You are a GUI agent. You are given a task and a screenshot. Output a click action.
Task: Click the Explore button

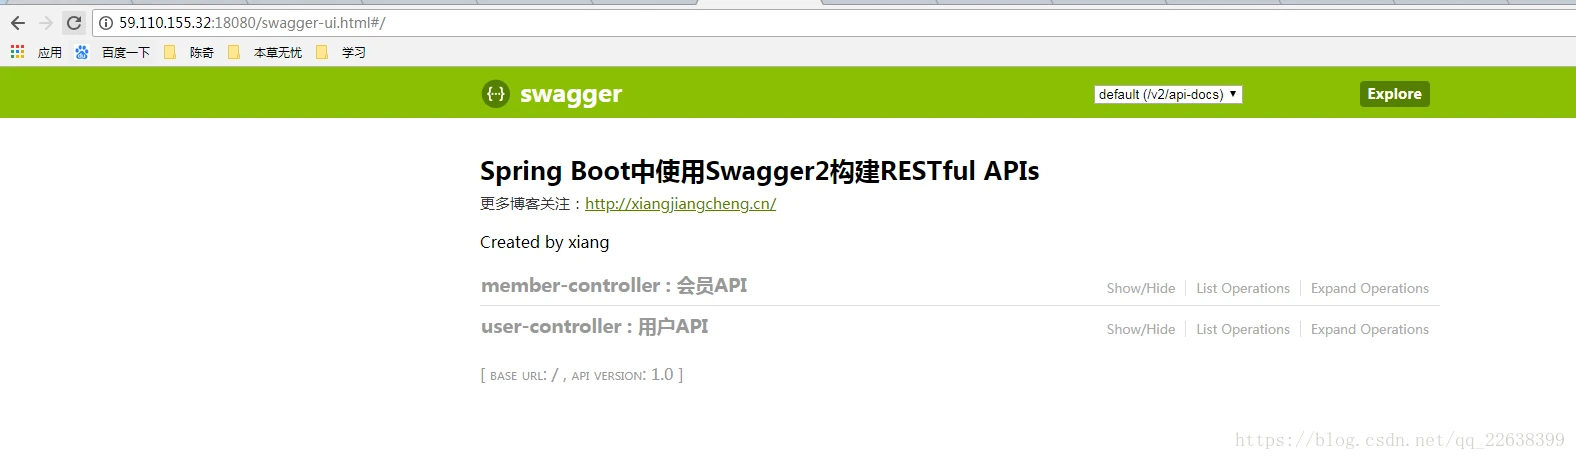1394,94
